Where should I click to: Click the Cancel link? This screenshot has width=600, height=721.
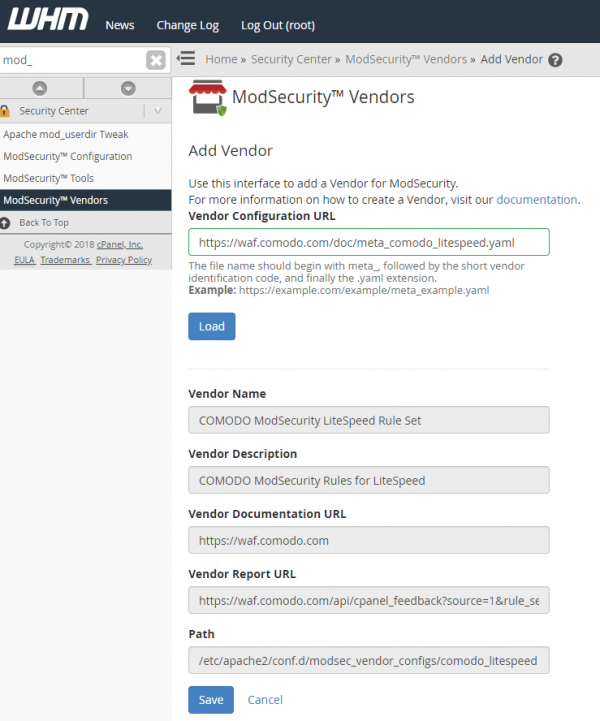pos(265,699)
